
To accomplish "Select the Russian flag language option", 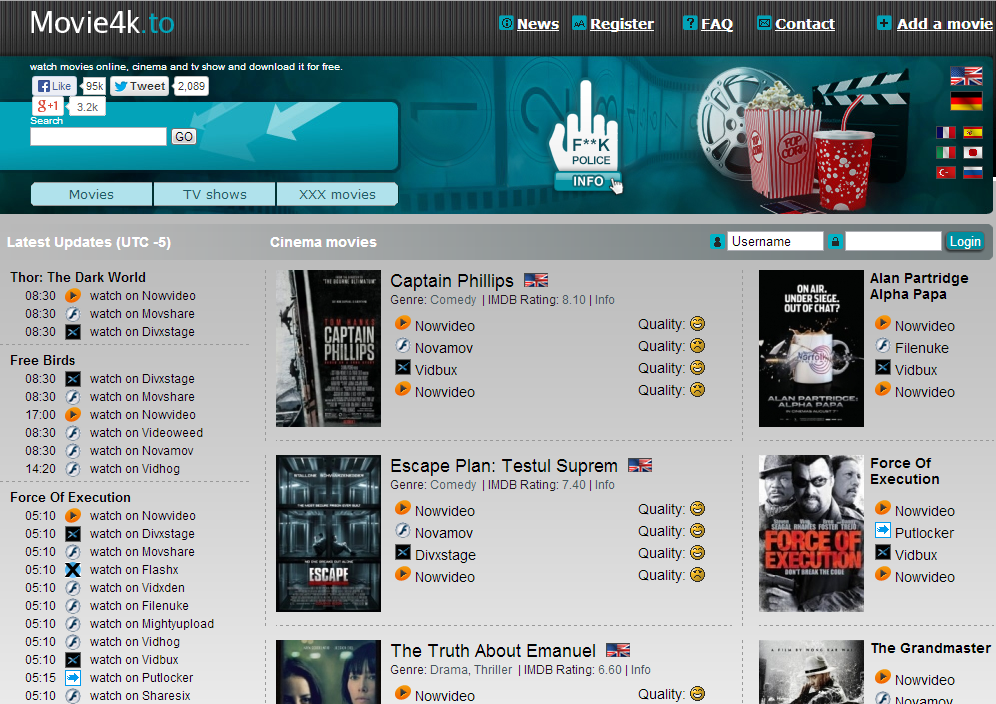I will click(972, 172).
